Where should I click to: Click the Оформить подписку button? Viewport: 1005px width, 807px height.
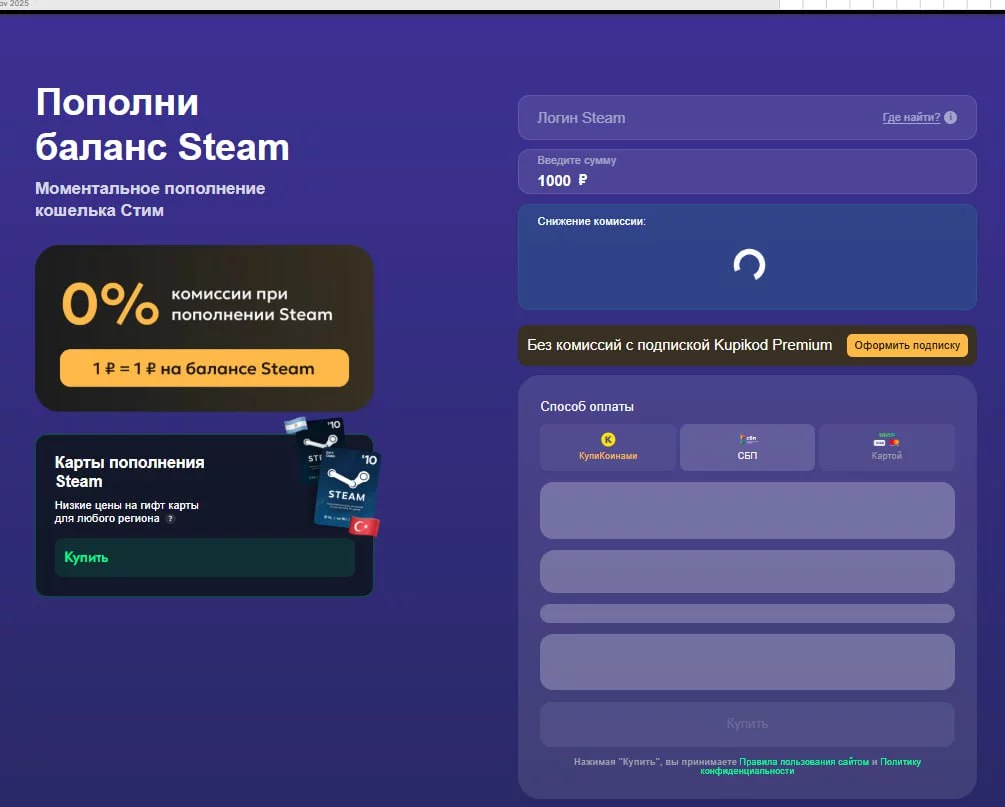(x=907, y=345)
